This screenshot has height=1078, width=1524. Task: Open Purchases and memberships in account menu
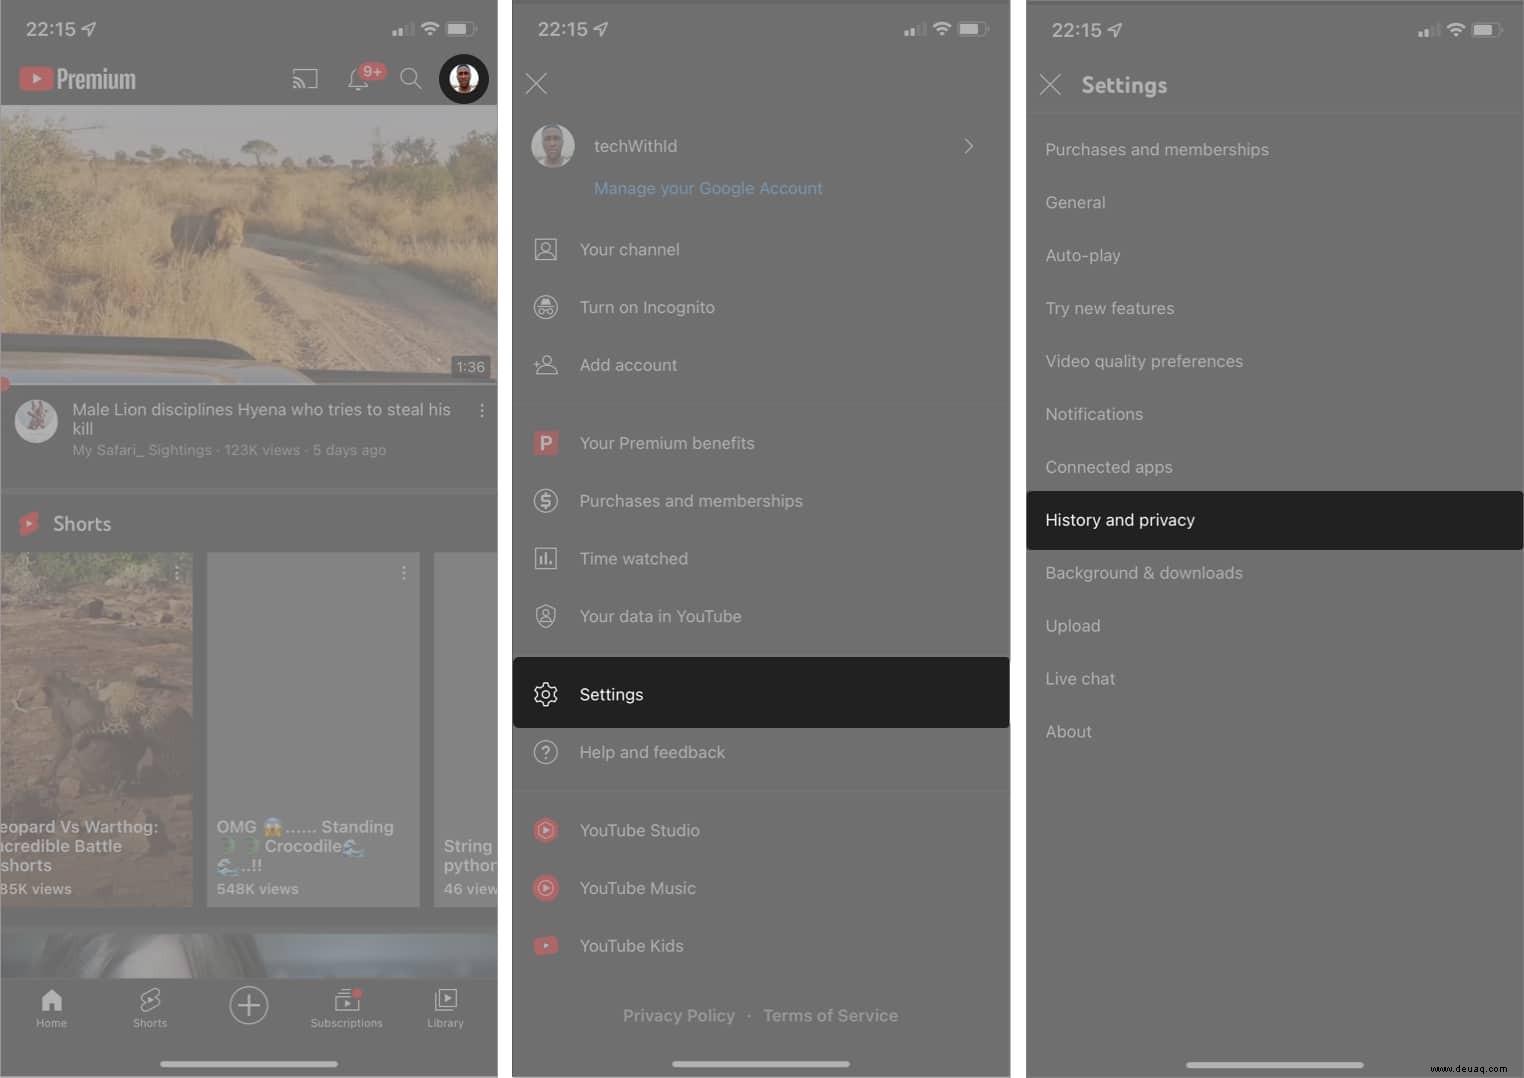[x=761, y=501]
